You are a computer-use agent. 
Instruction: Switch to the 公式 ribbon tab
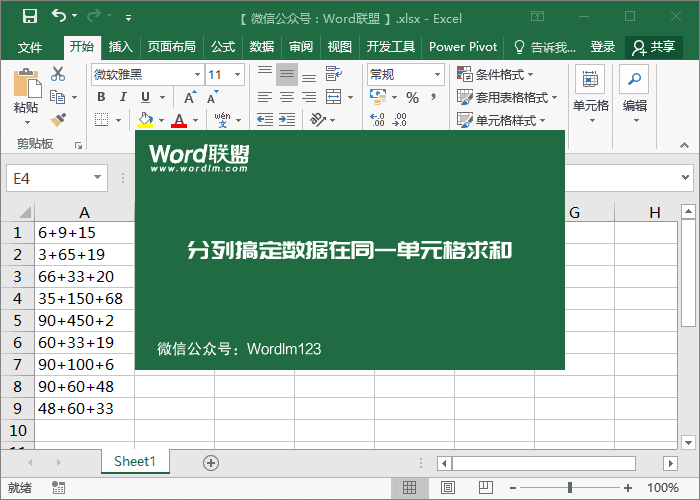pyautogui.click(x=223, y=47)
